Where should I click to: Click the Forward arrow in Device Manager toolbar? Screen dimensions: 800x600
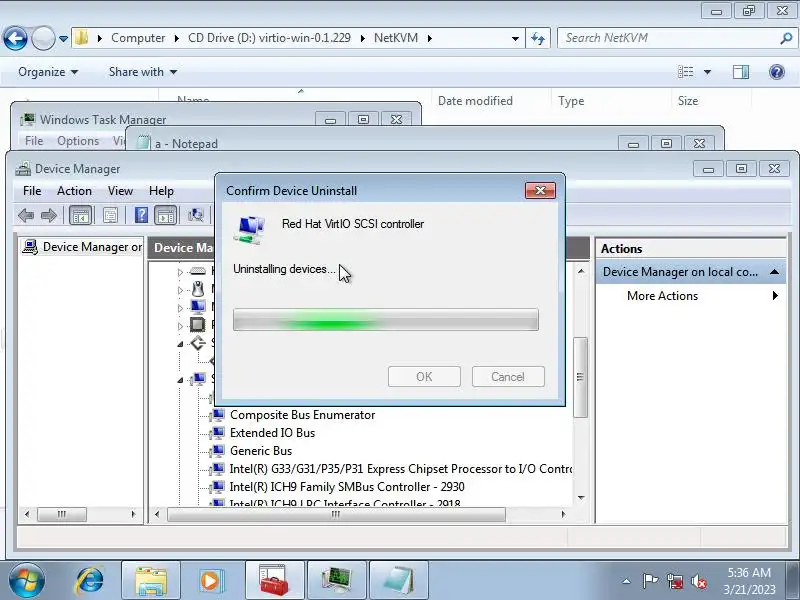pos(49,215)
